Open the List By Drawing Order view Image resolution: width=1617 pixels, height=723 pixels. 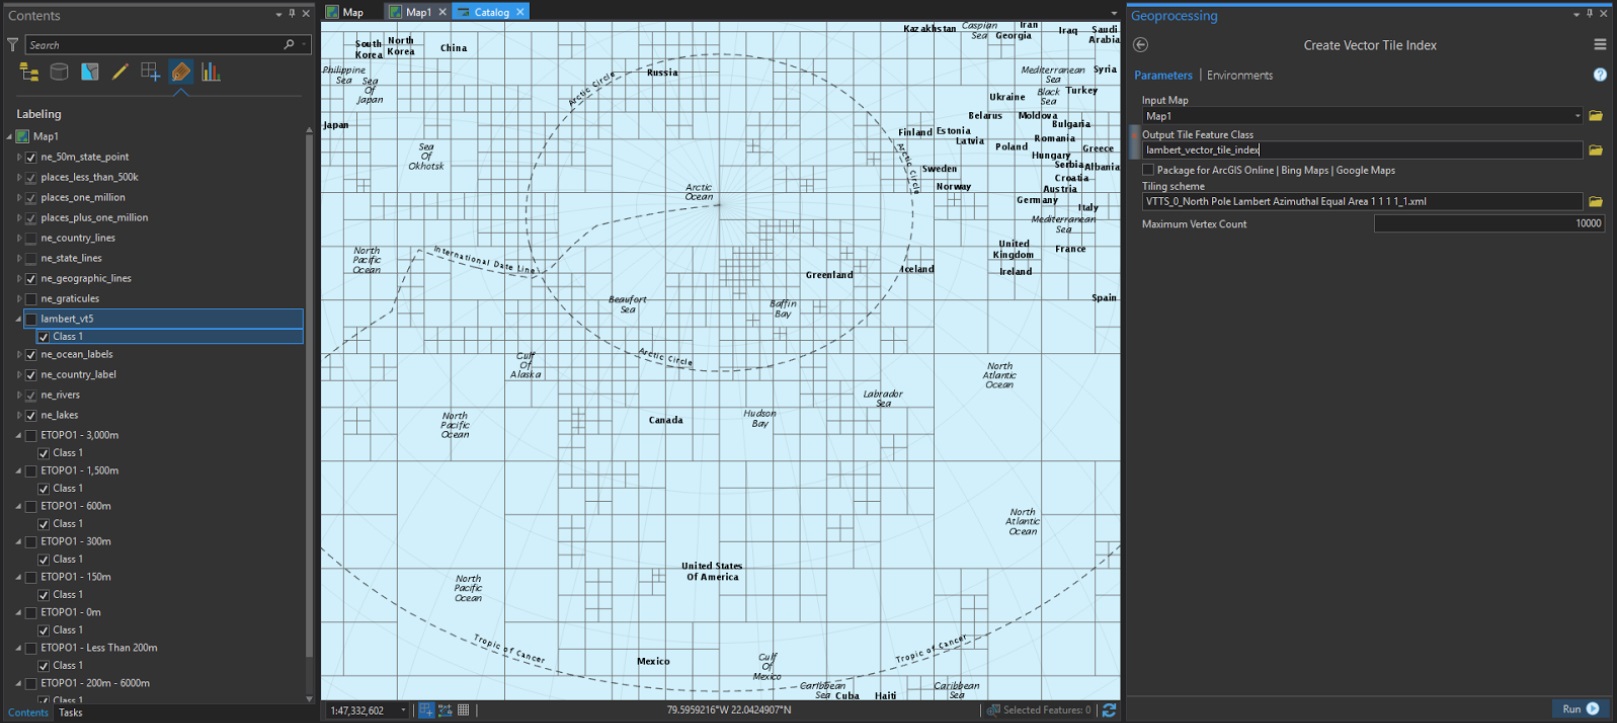pyautogui.click(x=29, y=72)
